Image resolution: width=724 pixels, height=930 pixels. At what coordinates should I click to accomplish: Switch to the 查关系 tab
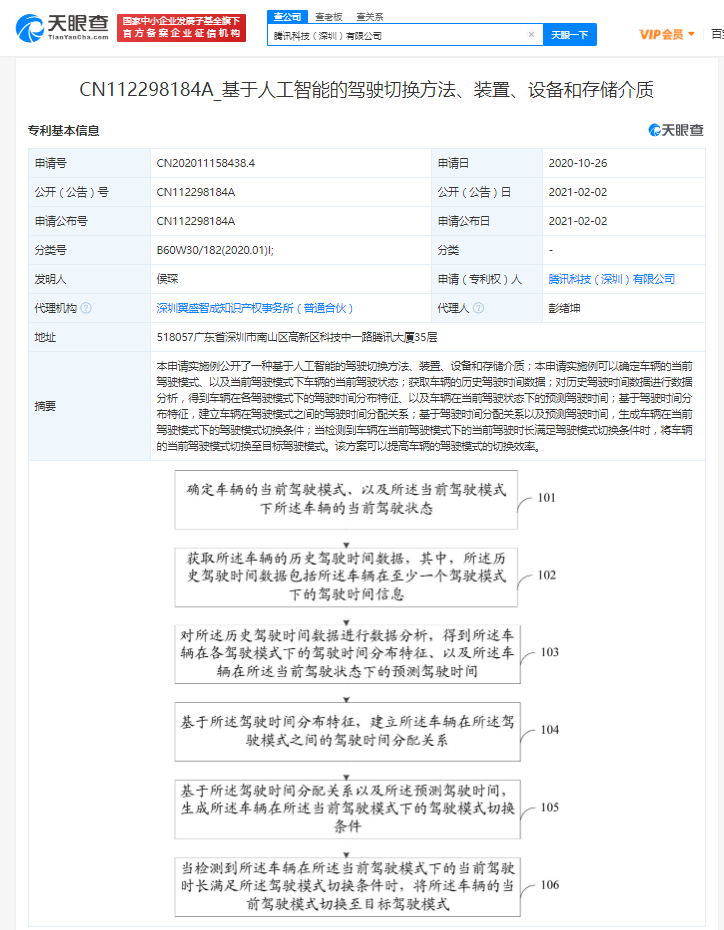pos(369,17)
